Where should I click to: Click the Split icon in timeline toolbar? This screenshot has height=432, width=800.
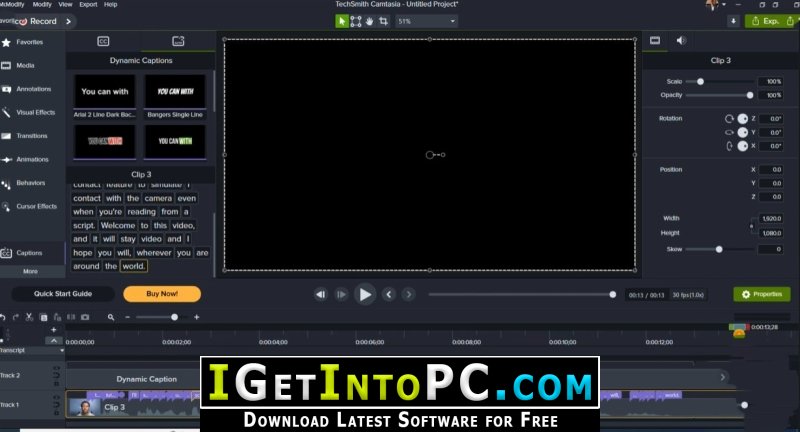[71, 317]
